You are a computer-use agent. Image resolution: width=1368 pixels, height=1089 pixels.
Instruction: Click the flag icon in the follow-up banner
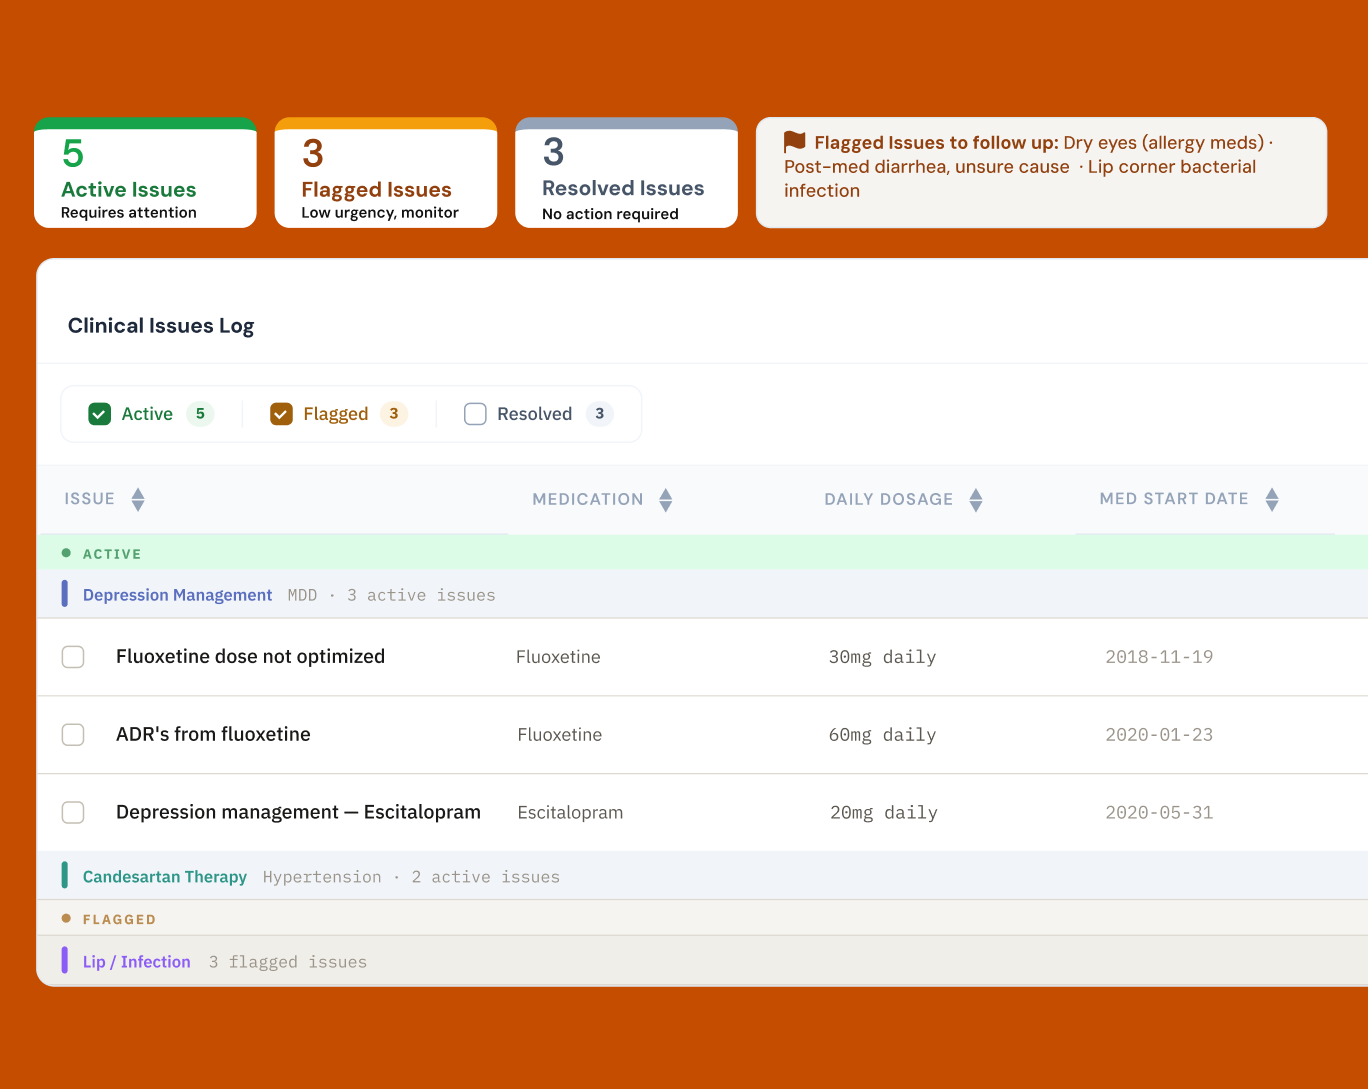coord(792,142)
